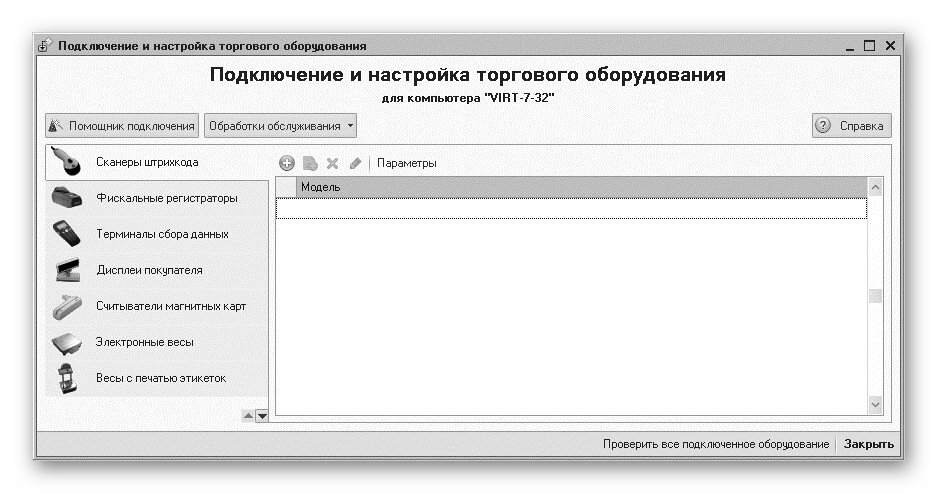The width and height of the screenshot is (937, 493).
Task: Click the edit pencil icon in toolbar
Action: (x=355, y=163)
